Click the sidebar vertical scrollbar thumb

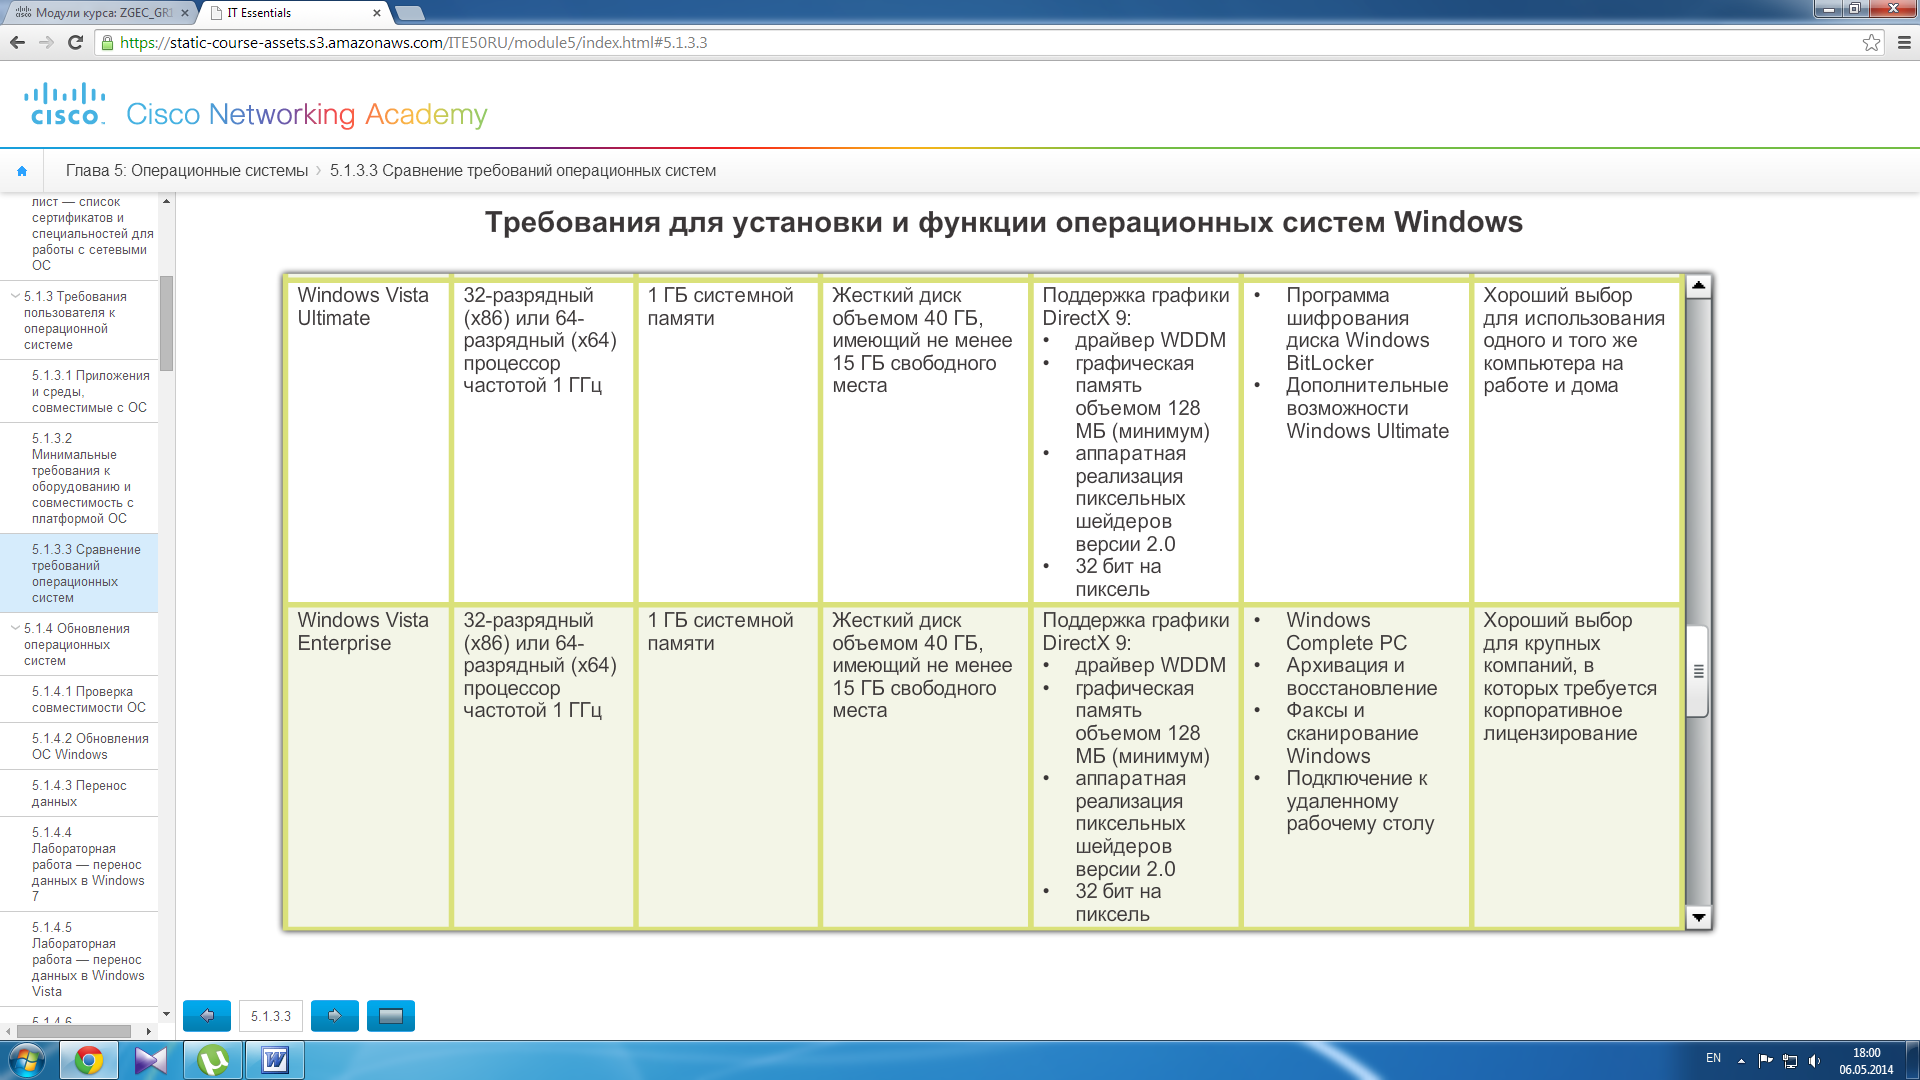pos(167,323)
